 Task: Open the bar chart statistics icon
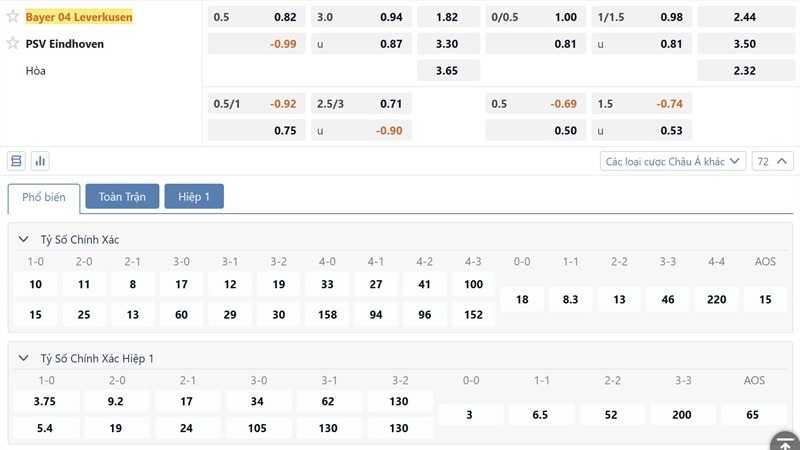(40, 161)
